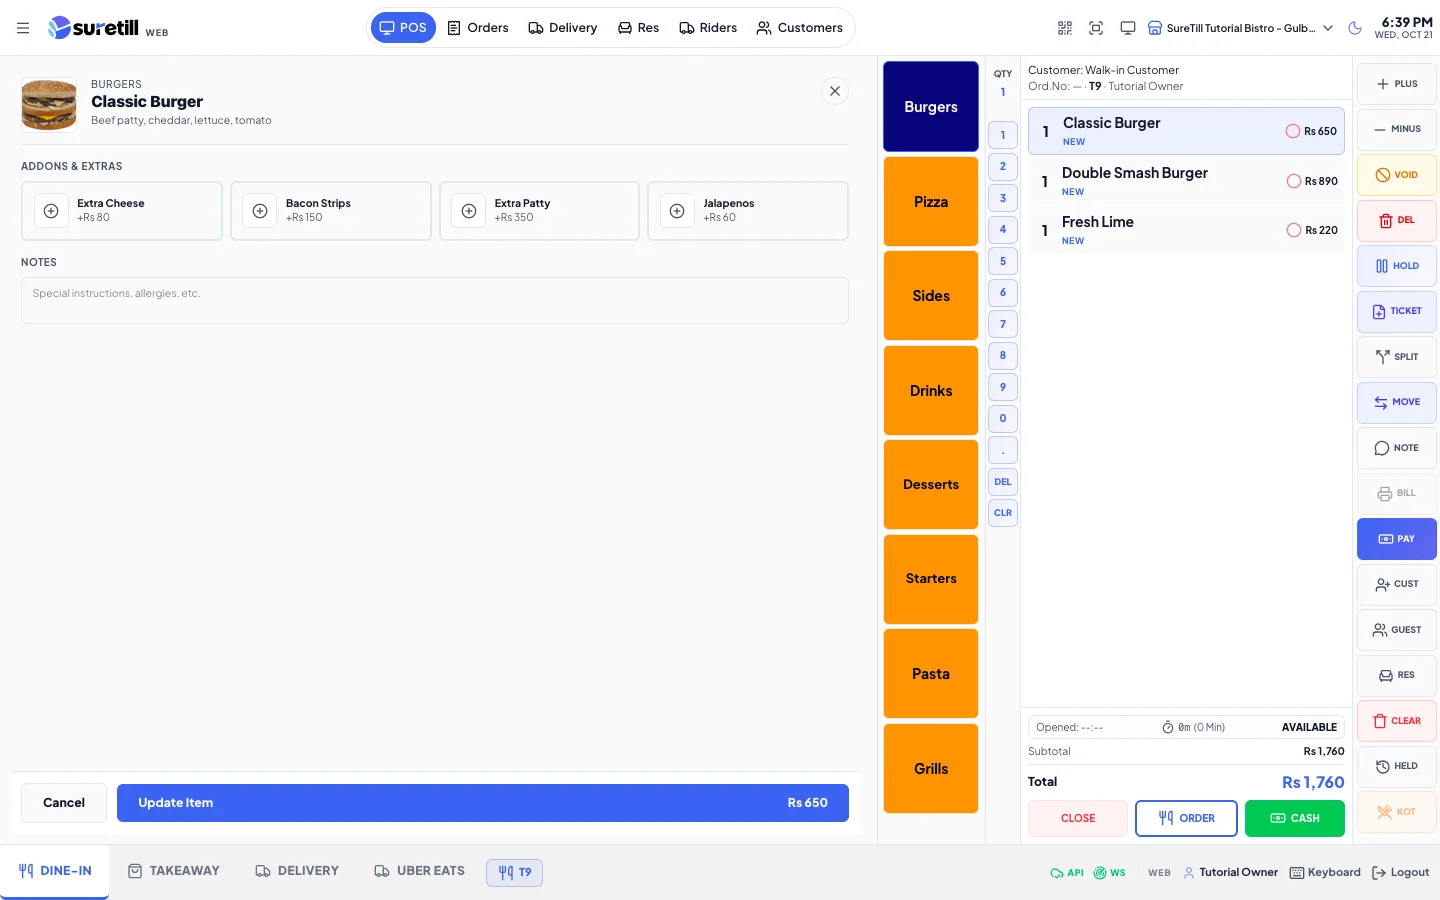
Task: Add Extra Patty addon
Action: pos(539,211)
